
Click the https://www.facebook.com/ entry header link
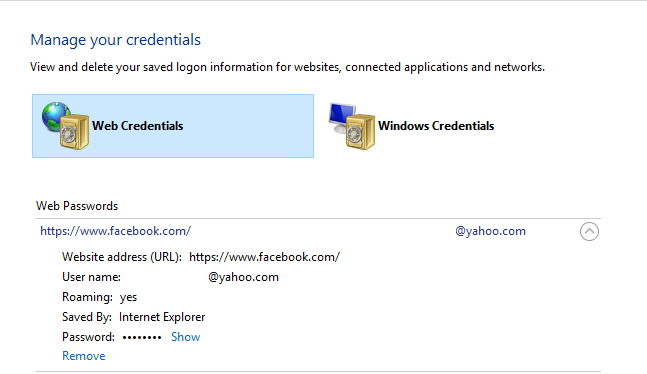coord(116,231)
